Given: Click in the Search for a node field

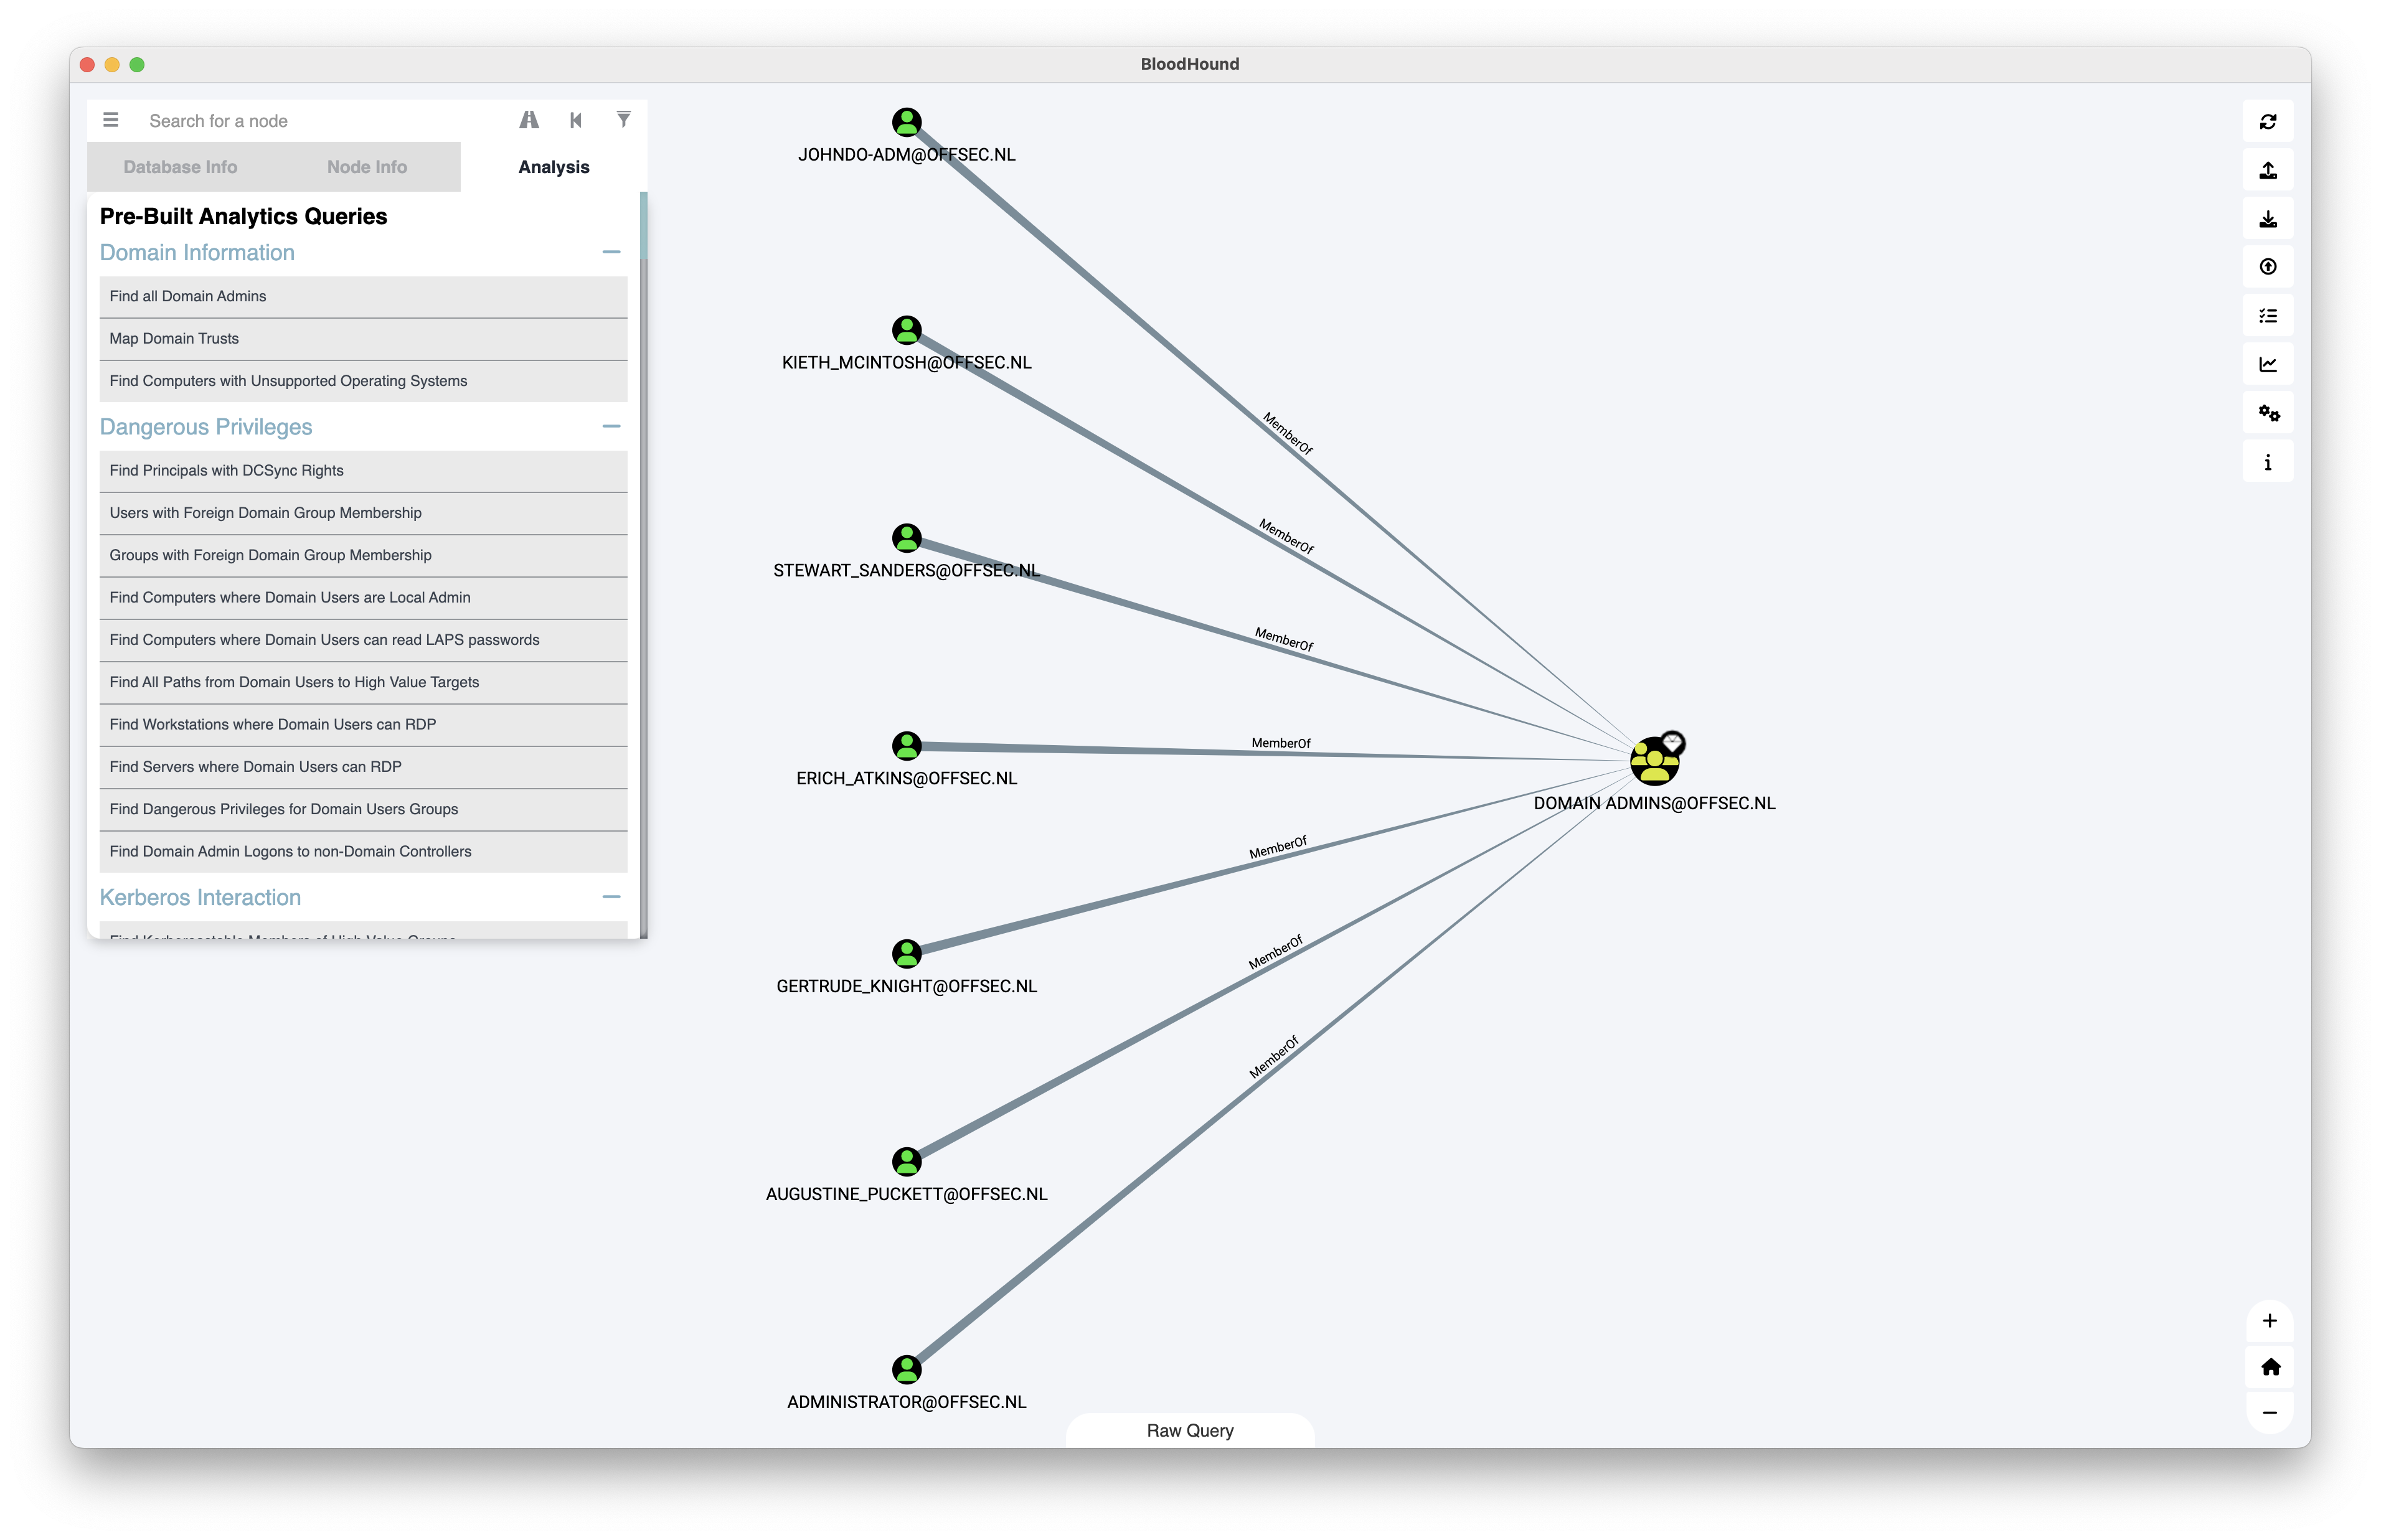Looking at the screenshot, I should [320, 121].
